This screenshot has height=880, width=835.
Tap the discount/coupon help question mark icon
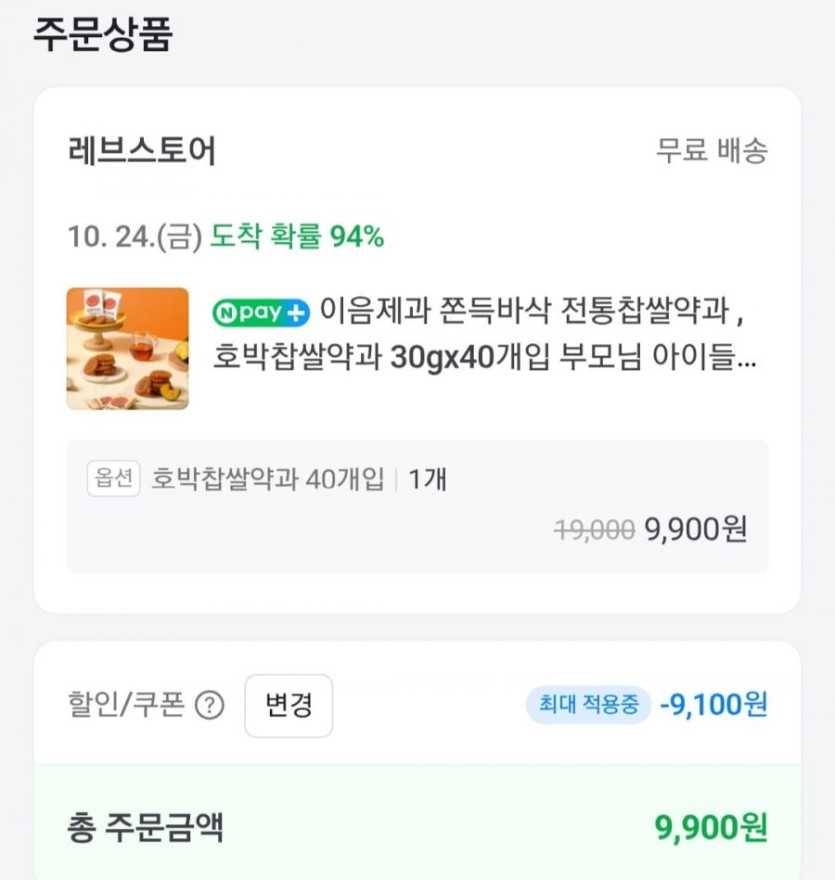point(209,706)
